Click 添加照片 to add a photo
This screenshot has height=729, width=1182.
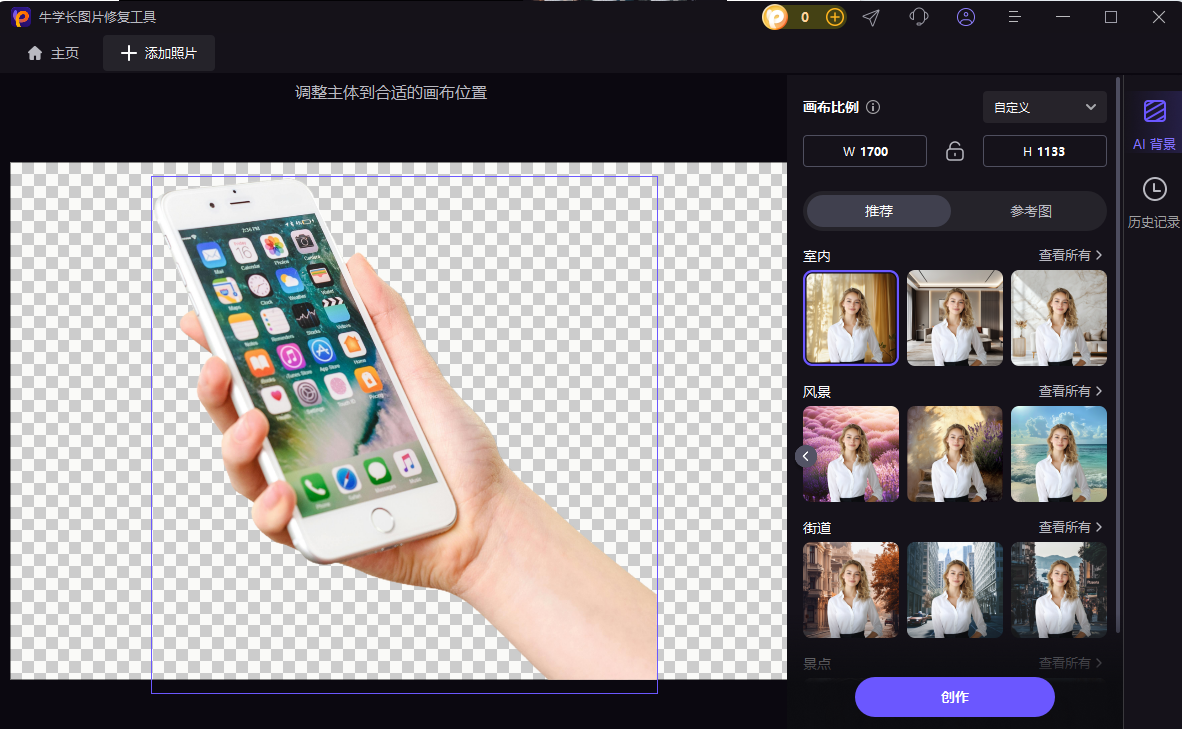(x=159, y=53)
